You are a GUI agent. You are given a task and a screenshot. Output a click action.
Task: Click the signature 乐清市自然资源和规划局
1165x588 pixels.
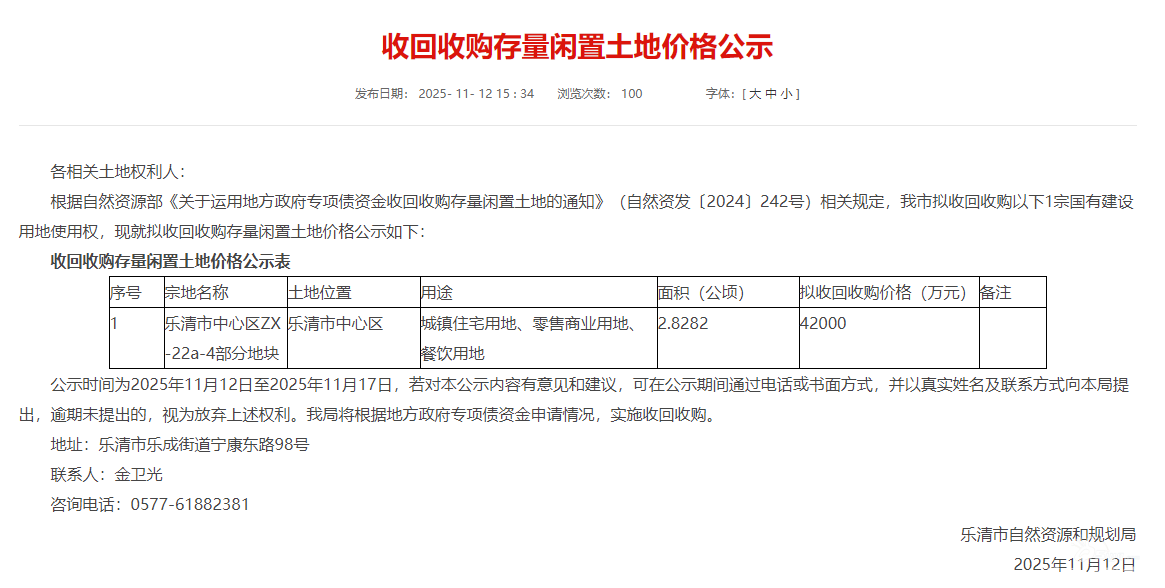point(1047,534)
